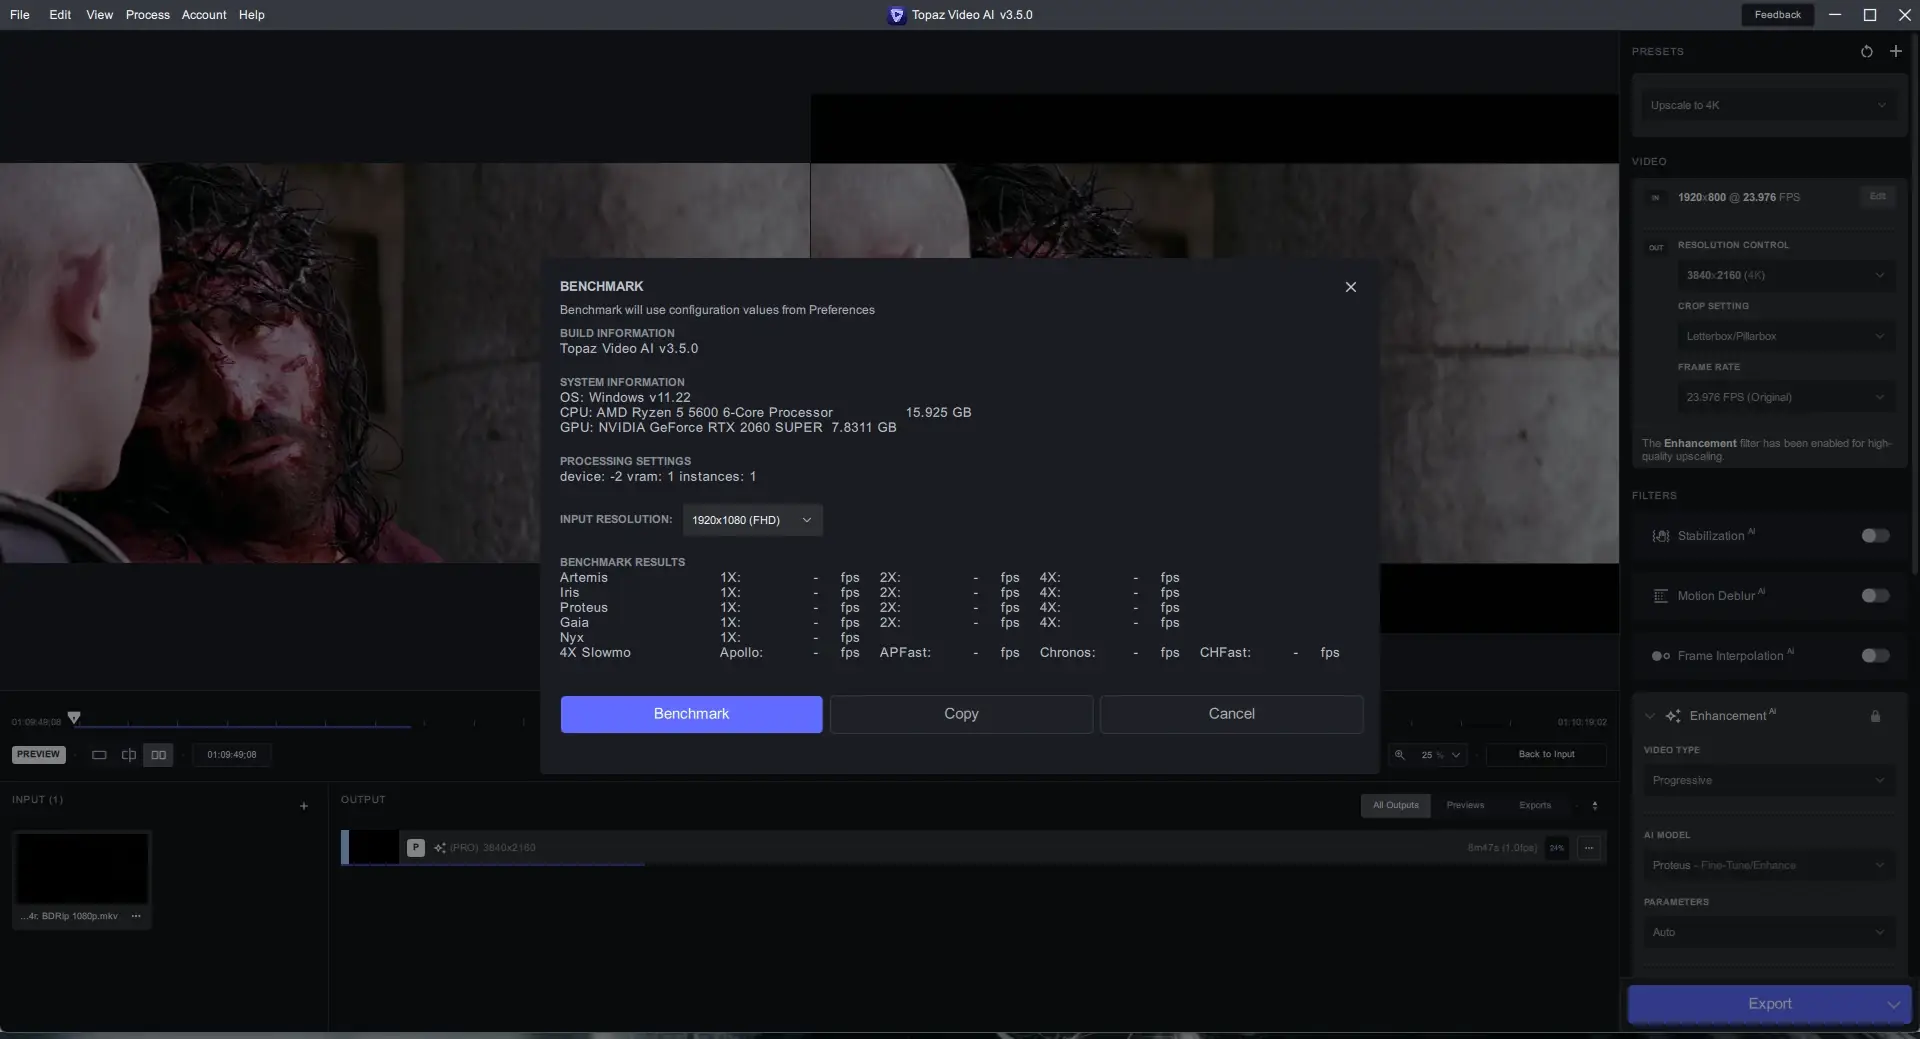Viewport: 1920px width, 1039px height.
Task: Reset presets with the refresh icon
Action: [1866, 51]
